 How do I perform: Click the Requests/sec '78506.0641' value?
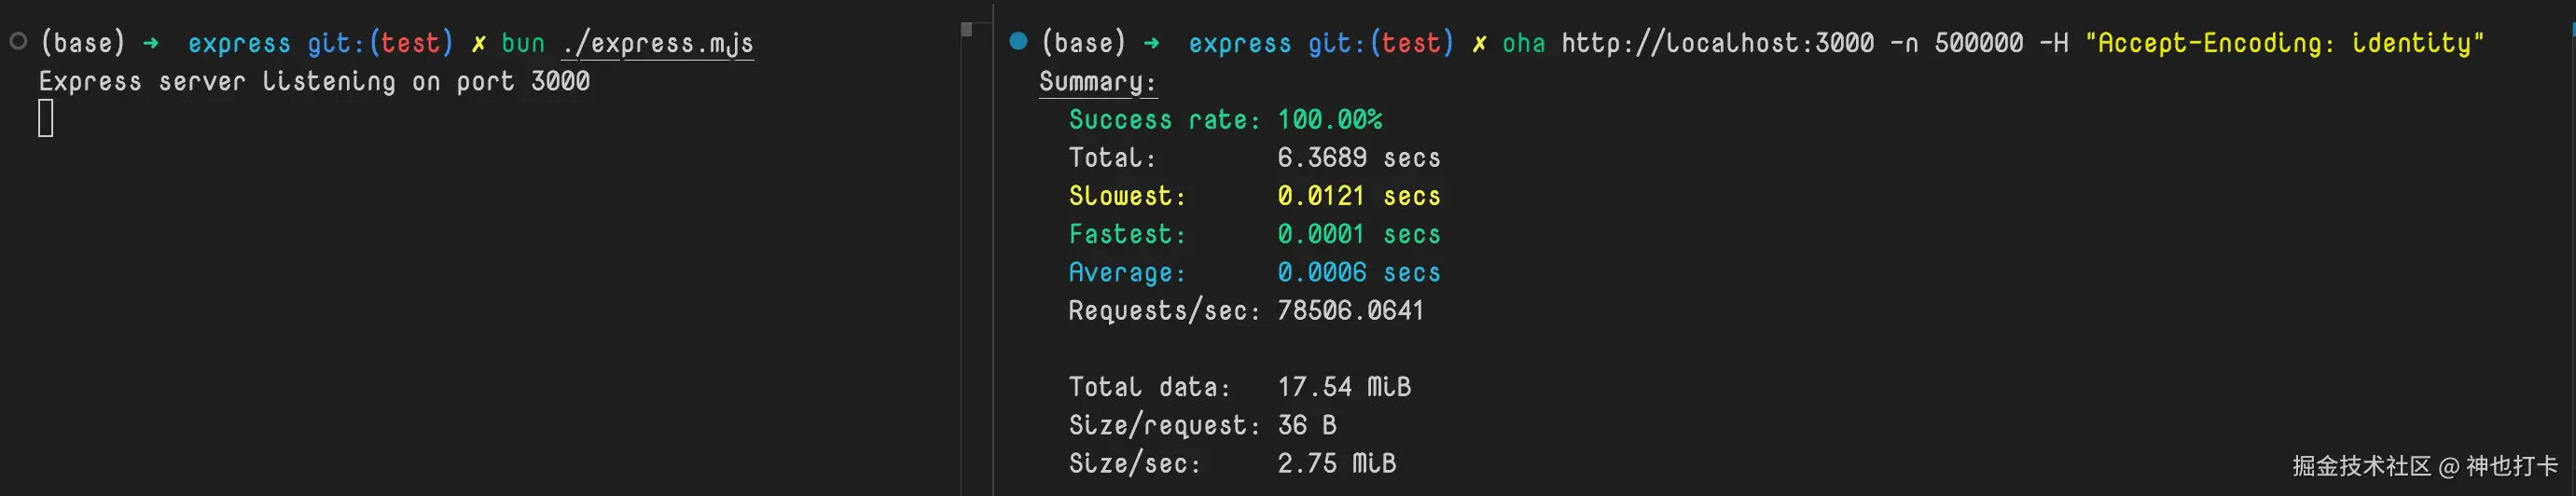(1351, 310)
